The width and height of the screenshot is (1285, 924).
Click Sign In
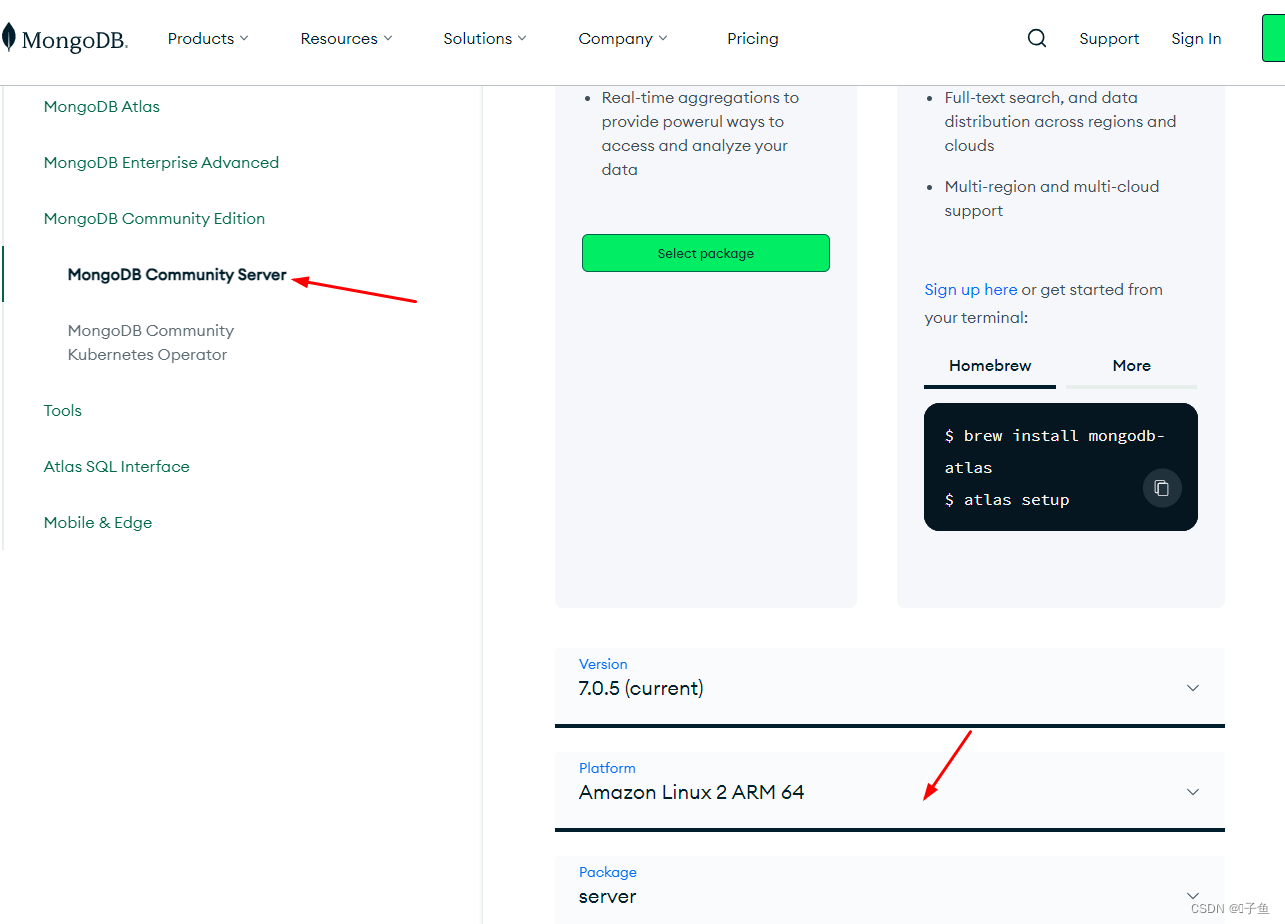(x=1196, y=38)
